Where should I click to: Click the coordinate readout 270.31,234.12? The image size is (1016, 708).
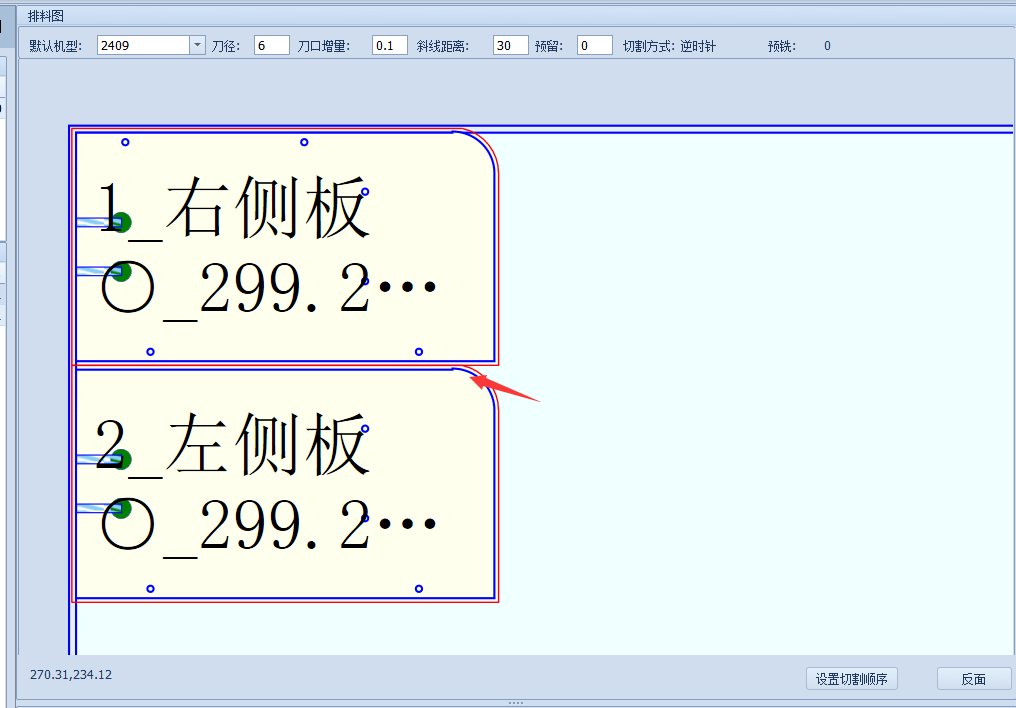click(69, 675)
